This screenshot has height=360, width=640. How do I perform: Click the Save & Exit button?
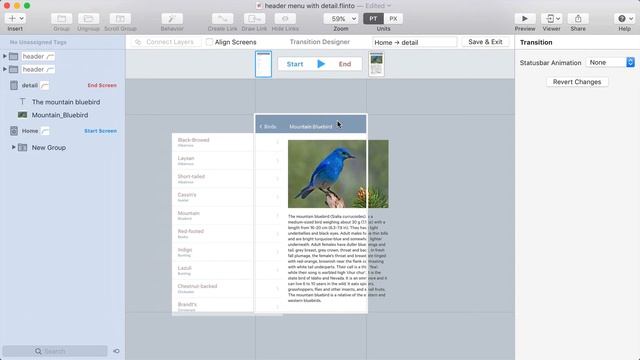pos(485,42)
